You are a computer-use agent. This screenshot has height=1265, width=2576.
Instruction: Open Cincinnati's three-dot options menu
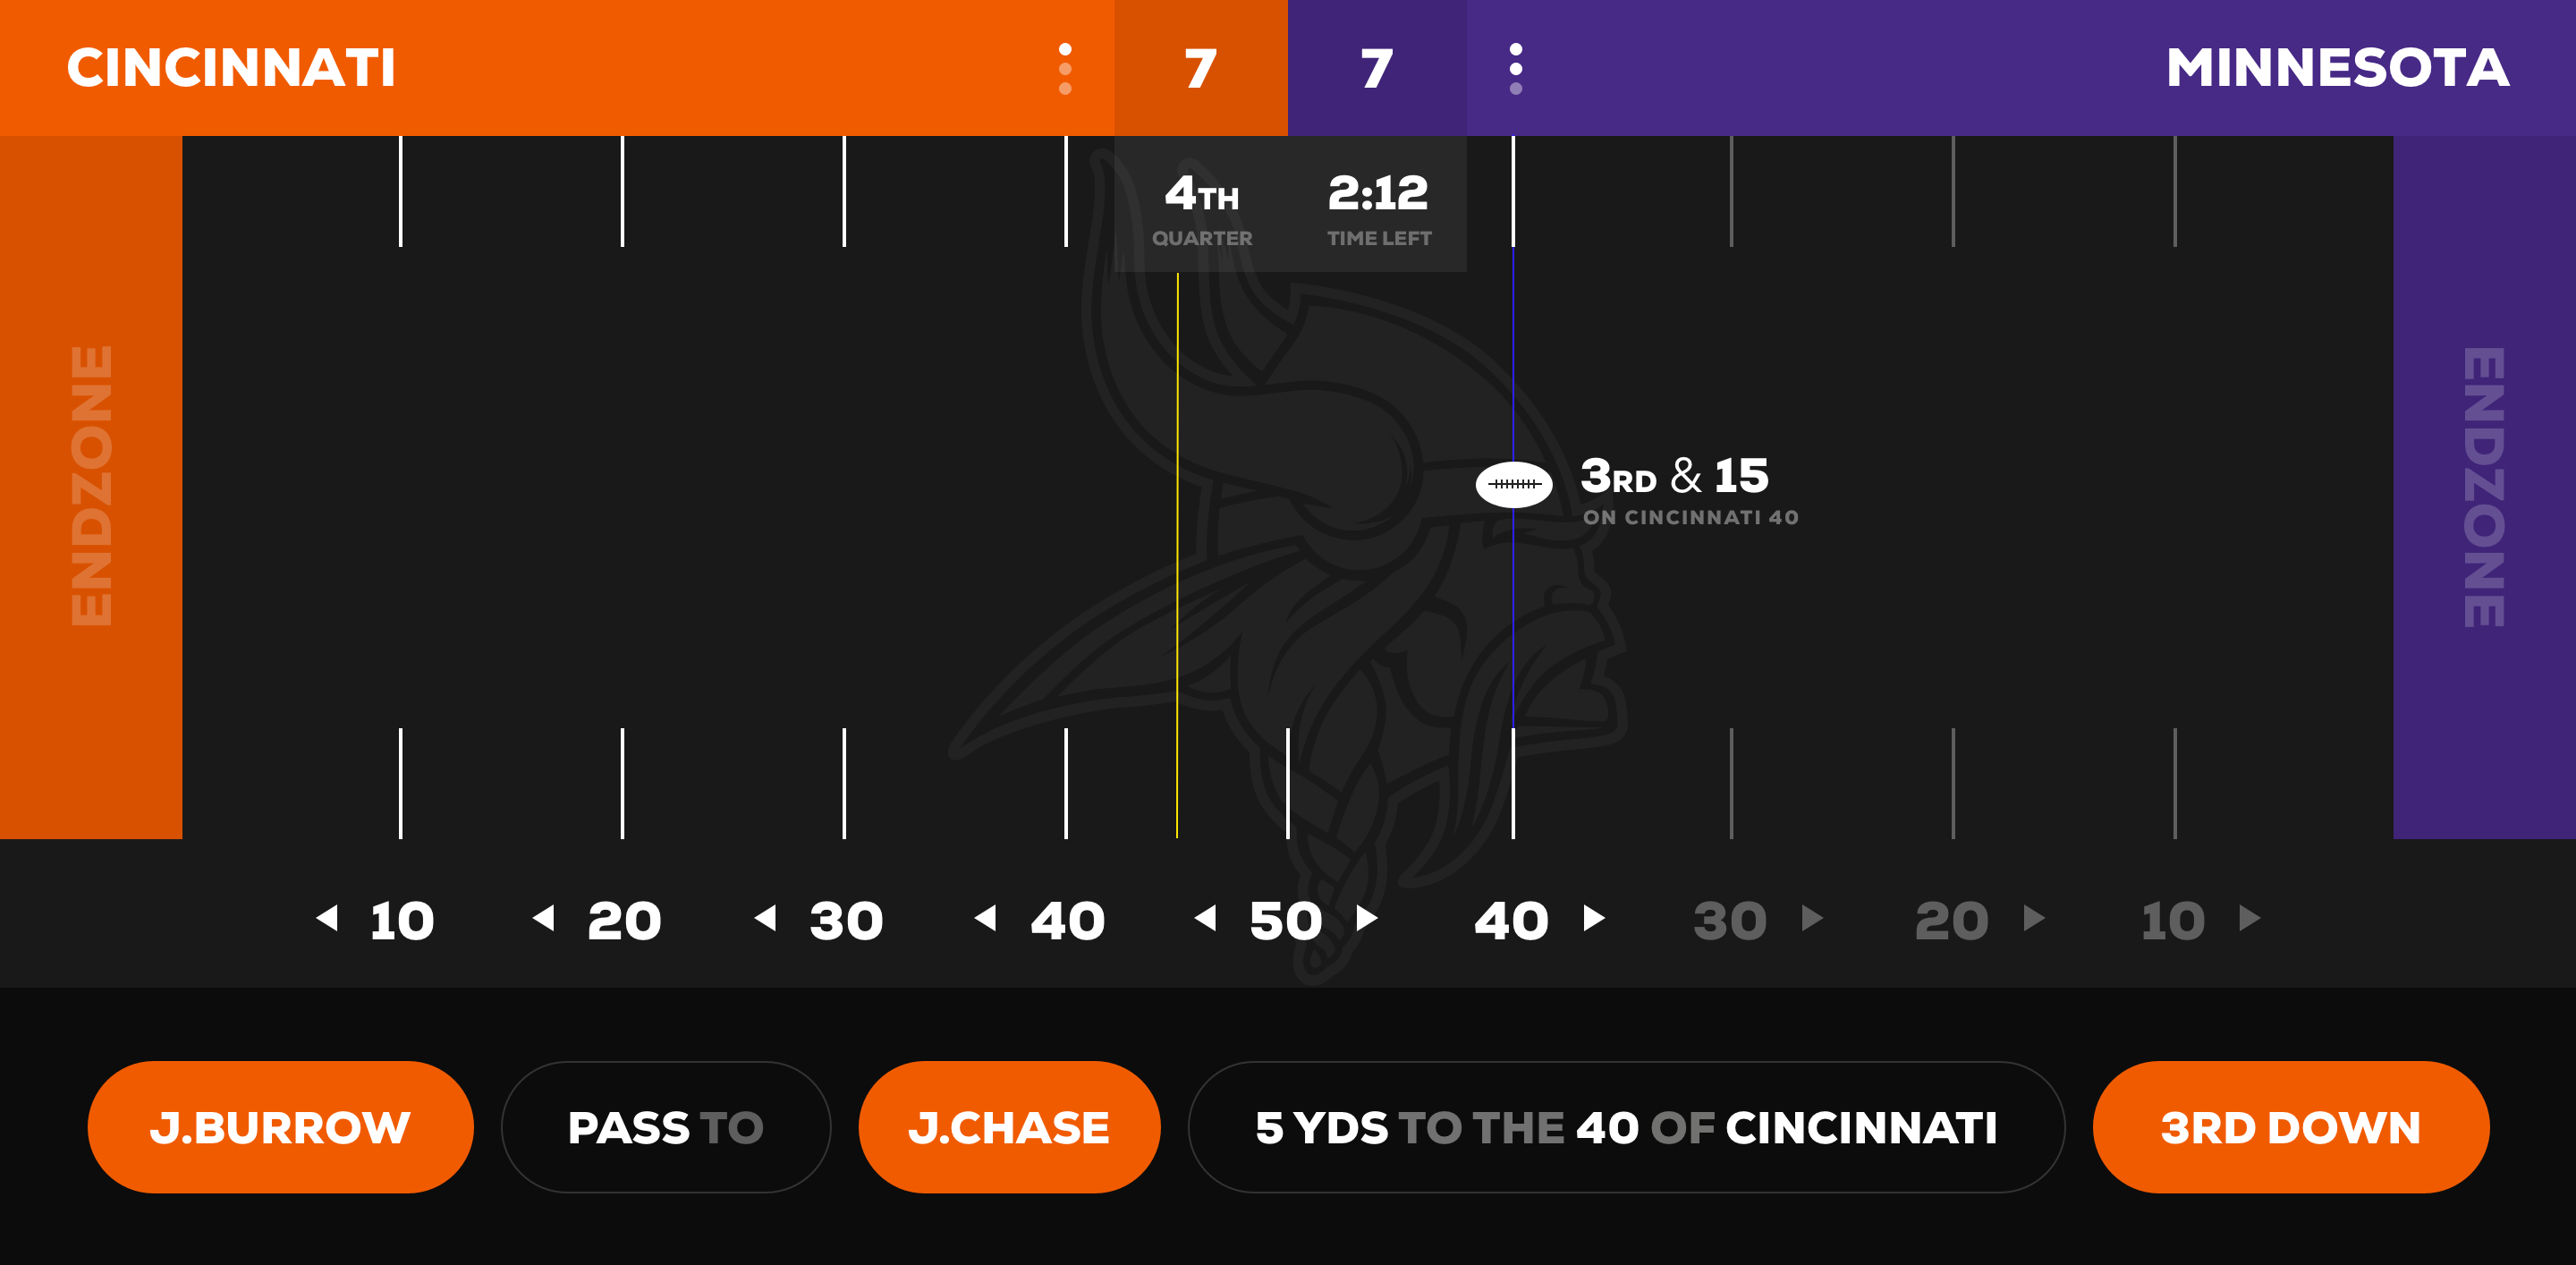(x=1065, y=68)
